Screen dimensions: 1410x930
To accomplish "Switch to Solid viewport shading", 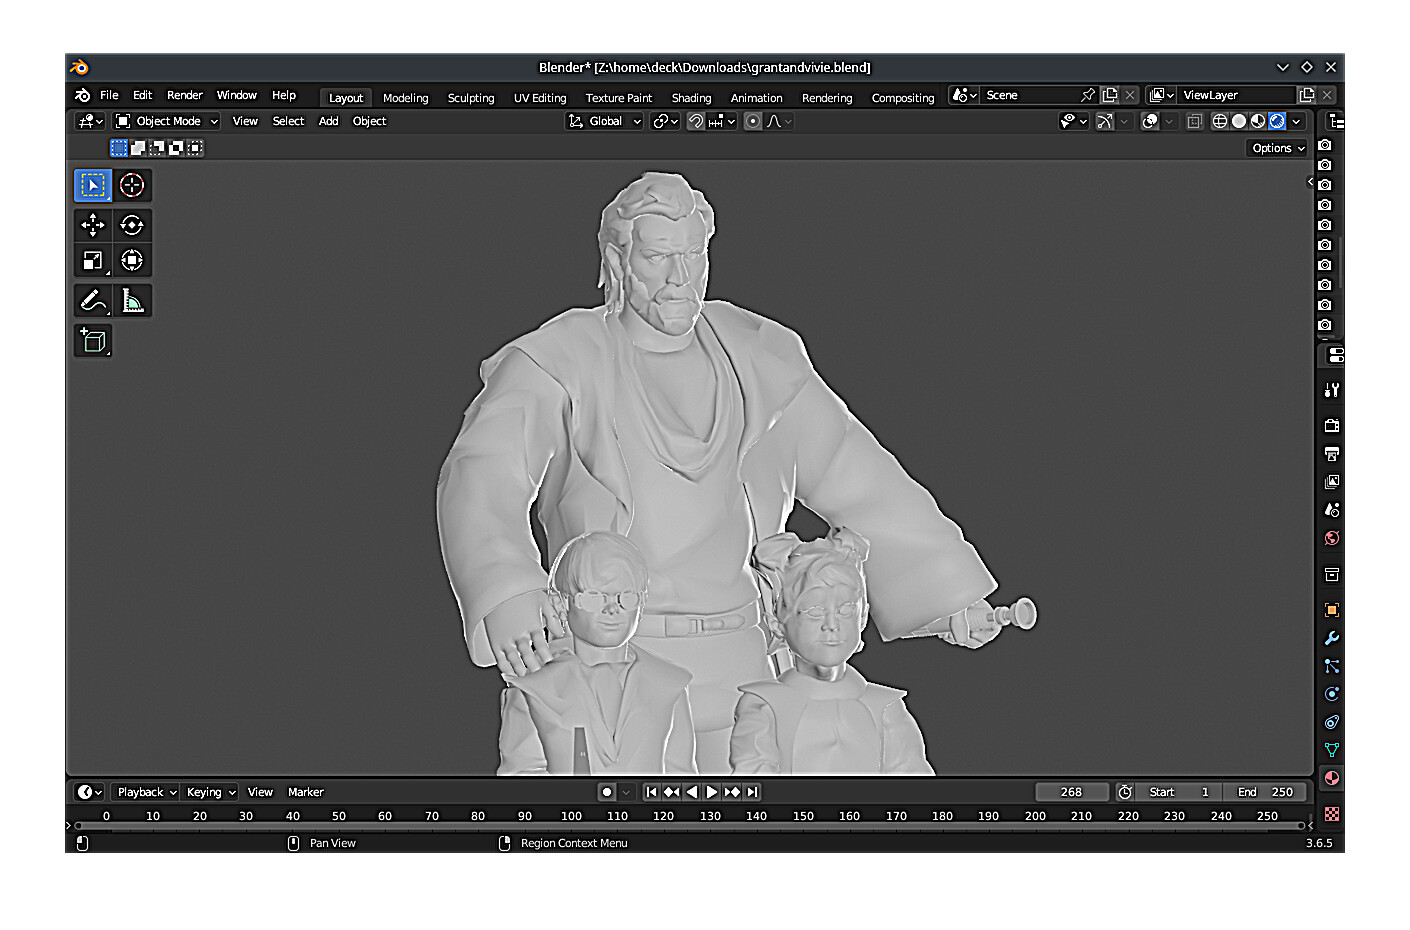I will (1239, 121).
